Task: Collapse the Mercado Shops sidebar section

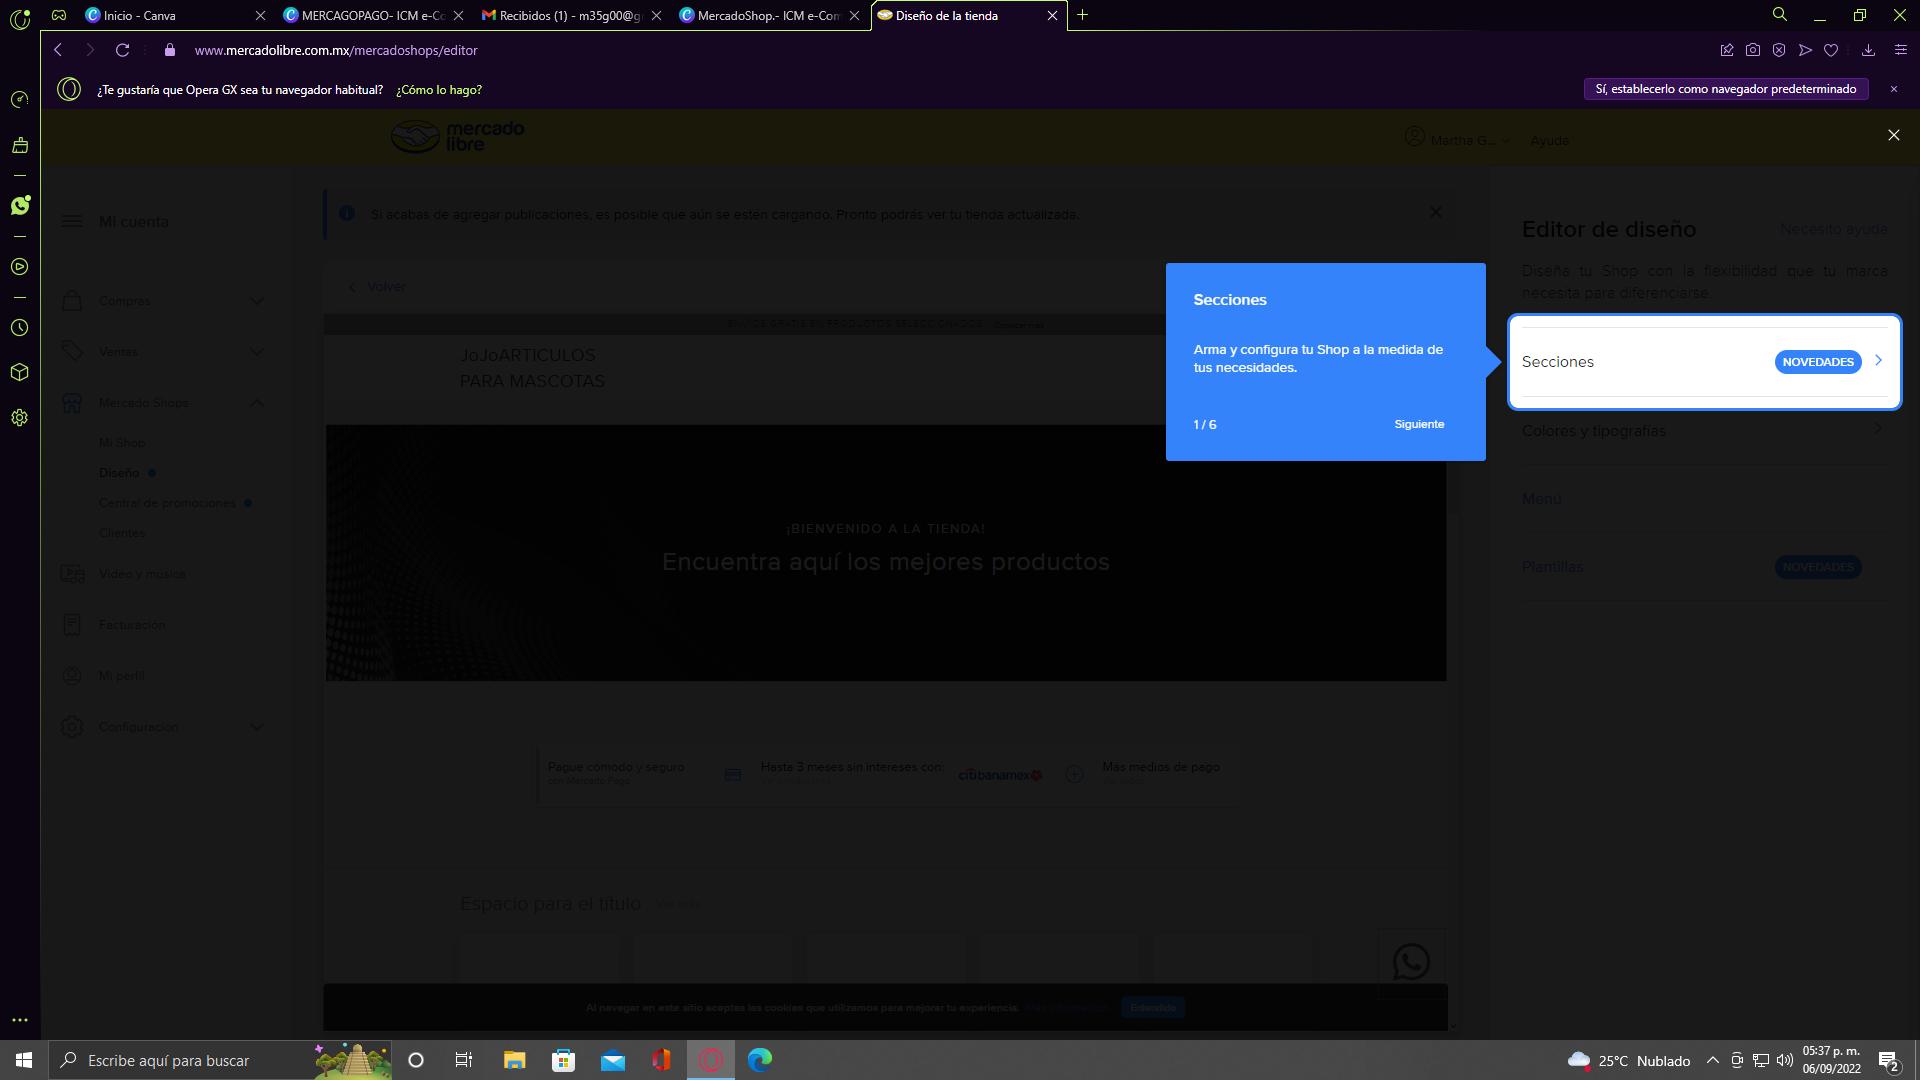Action: pos(256,403)
